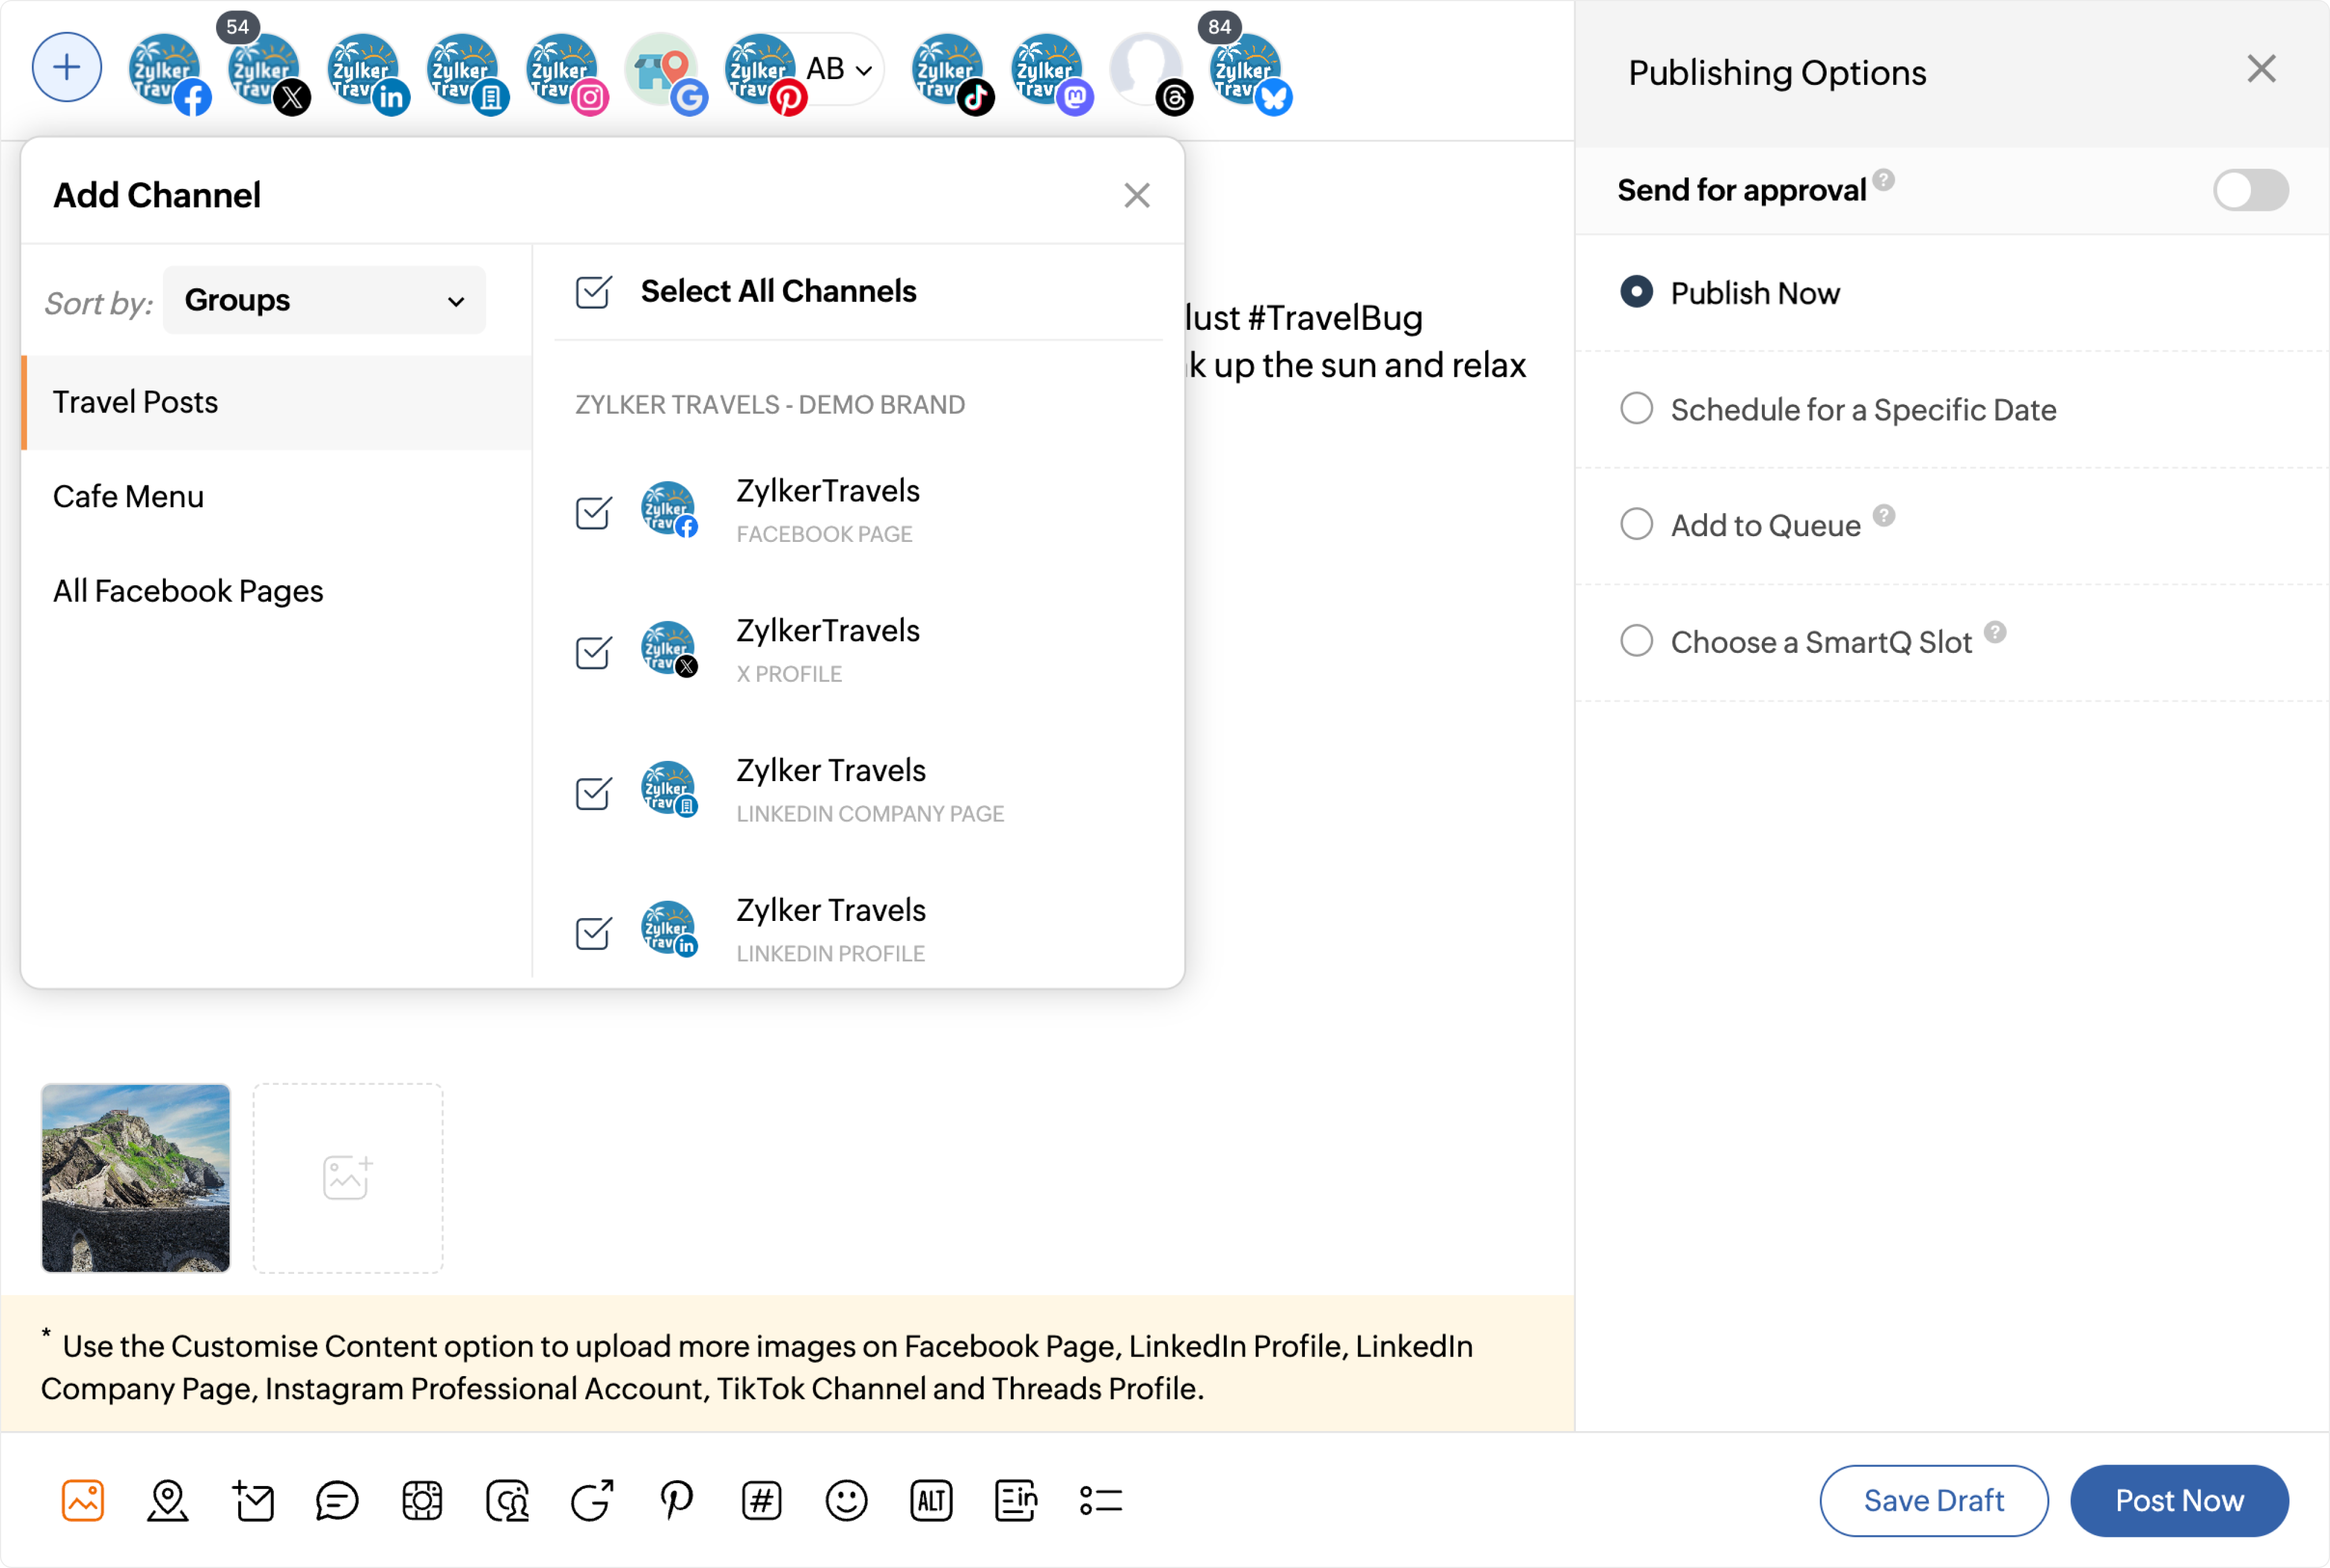Open the Sort by Groups dropdown
Image resolution: width=2330 pixels, height=1568 pixels.
pyautogui.click(x=324, y=300)
